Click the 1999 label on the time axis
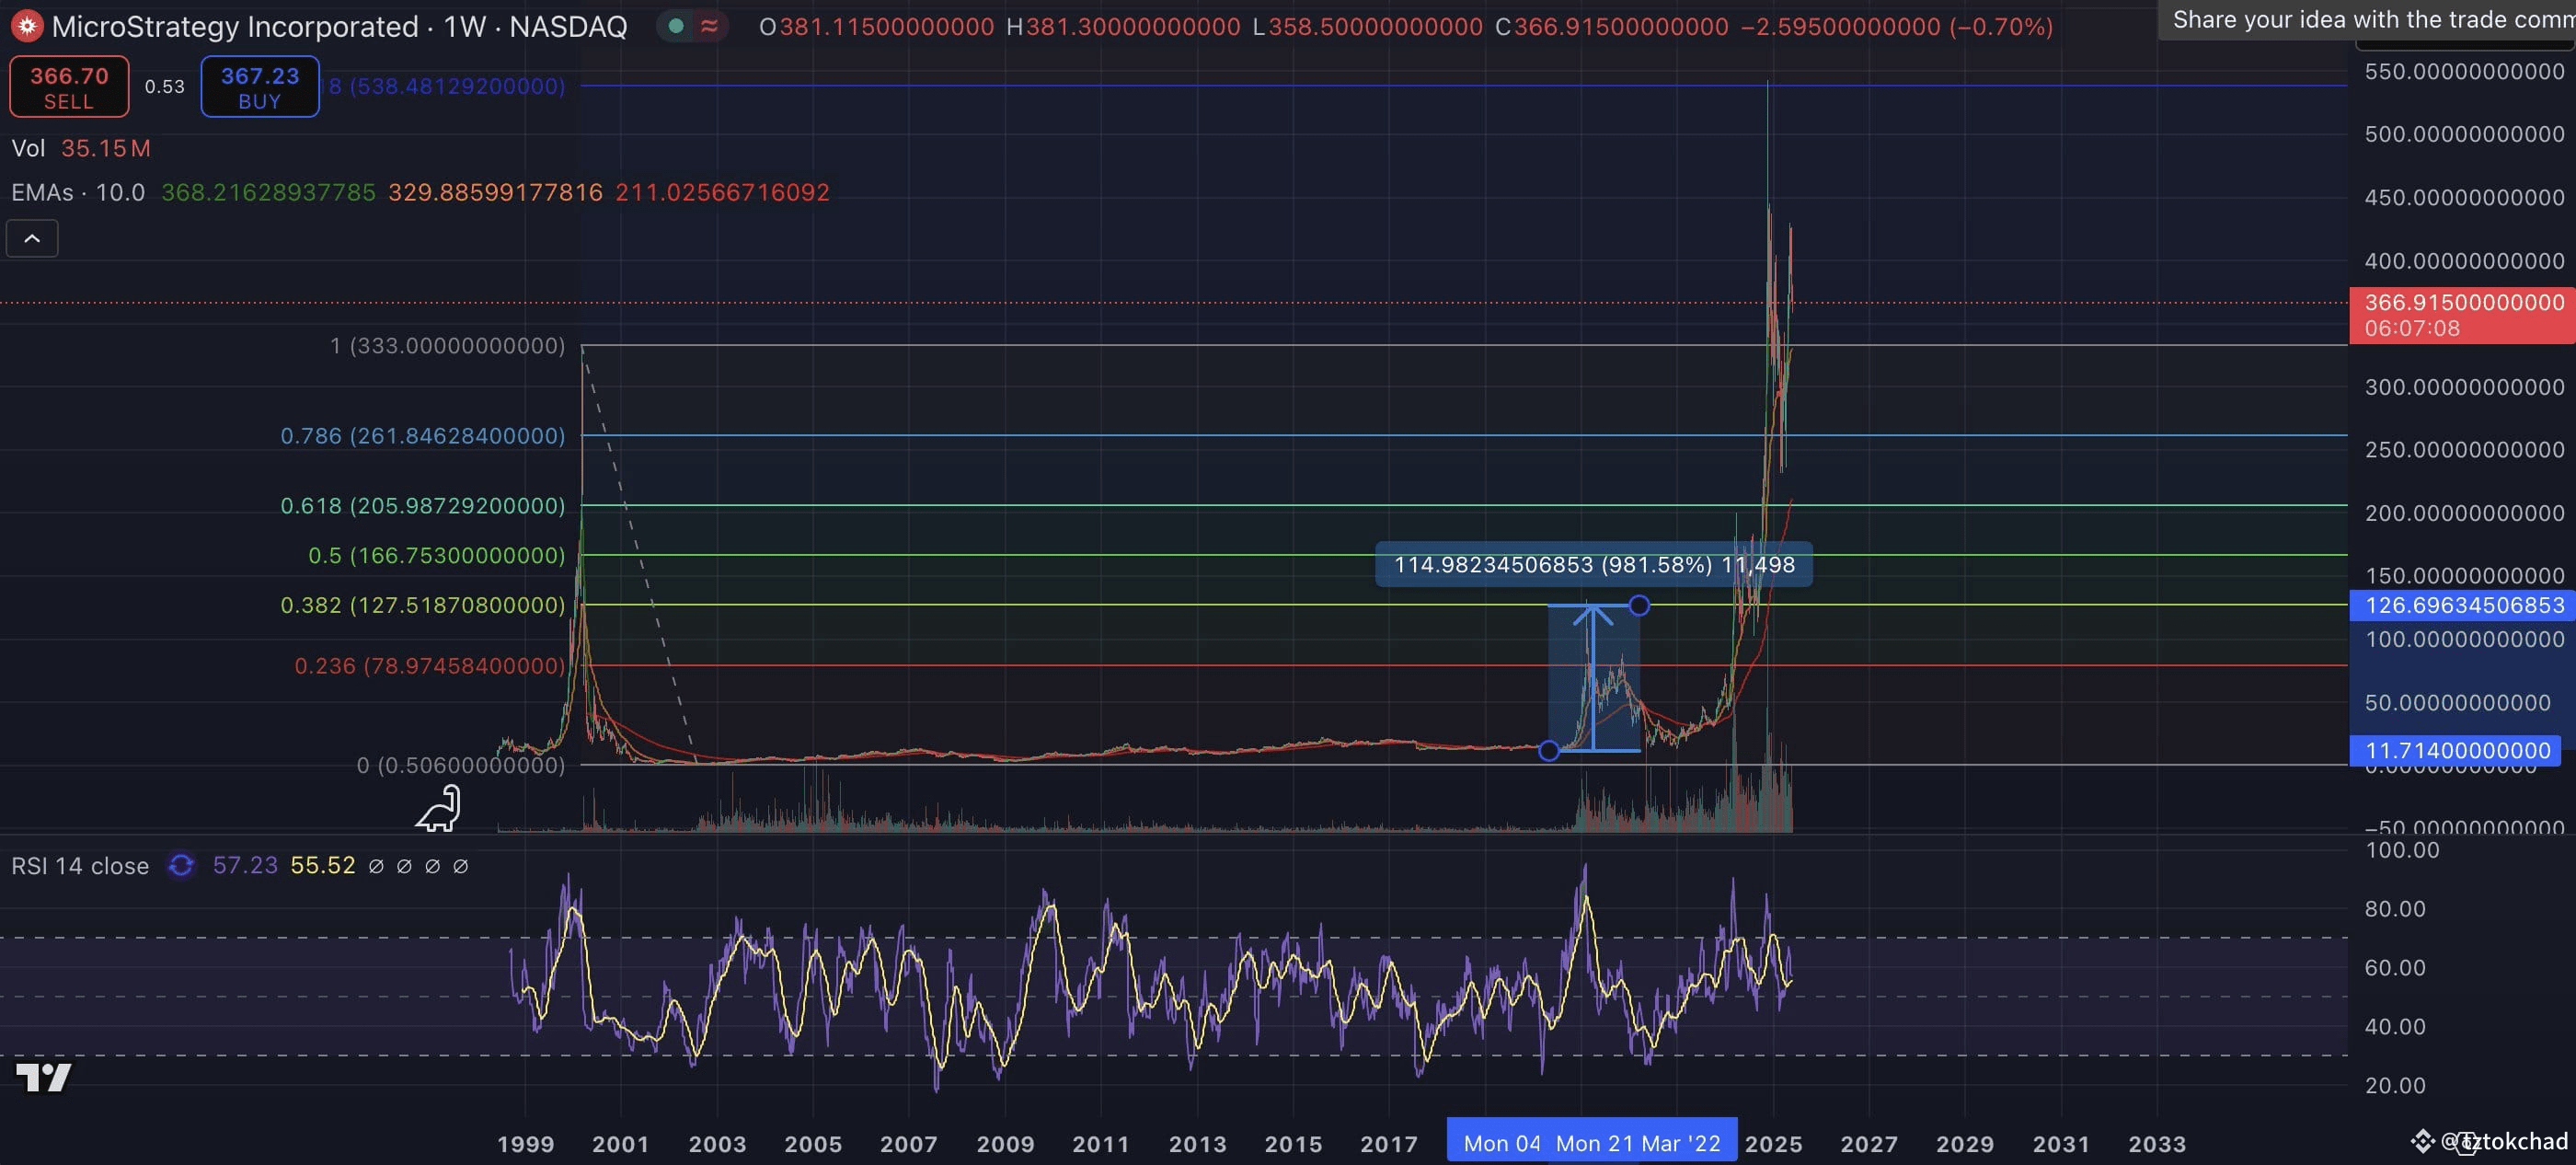The width and height of the screenshot is (2576, 1165). pos(525,1144)
